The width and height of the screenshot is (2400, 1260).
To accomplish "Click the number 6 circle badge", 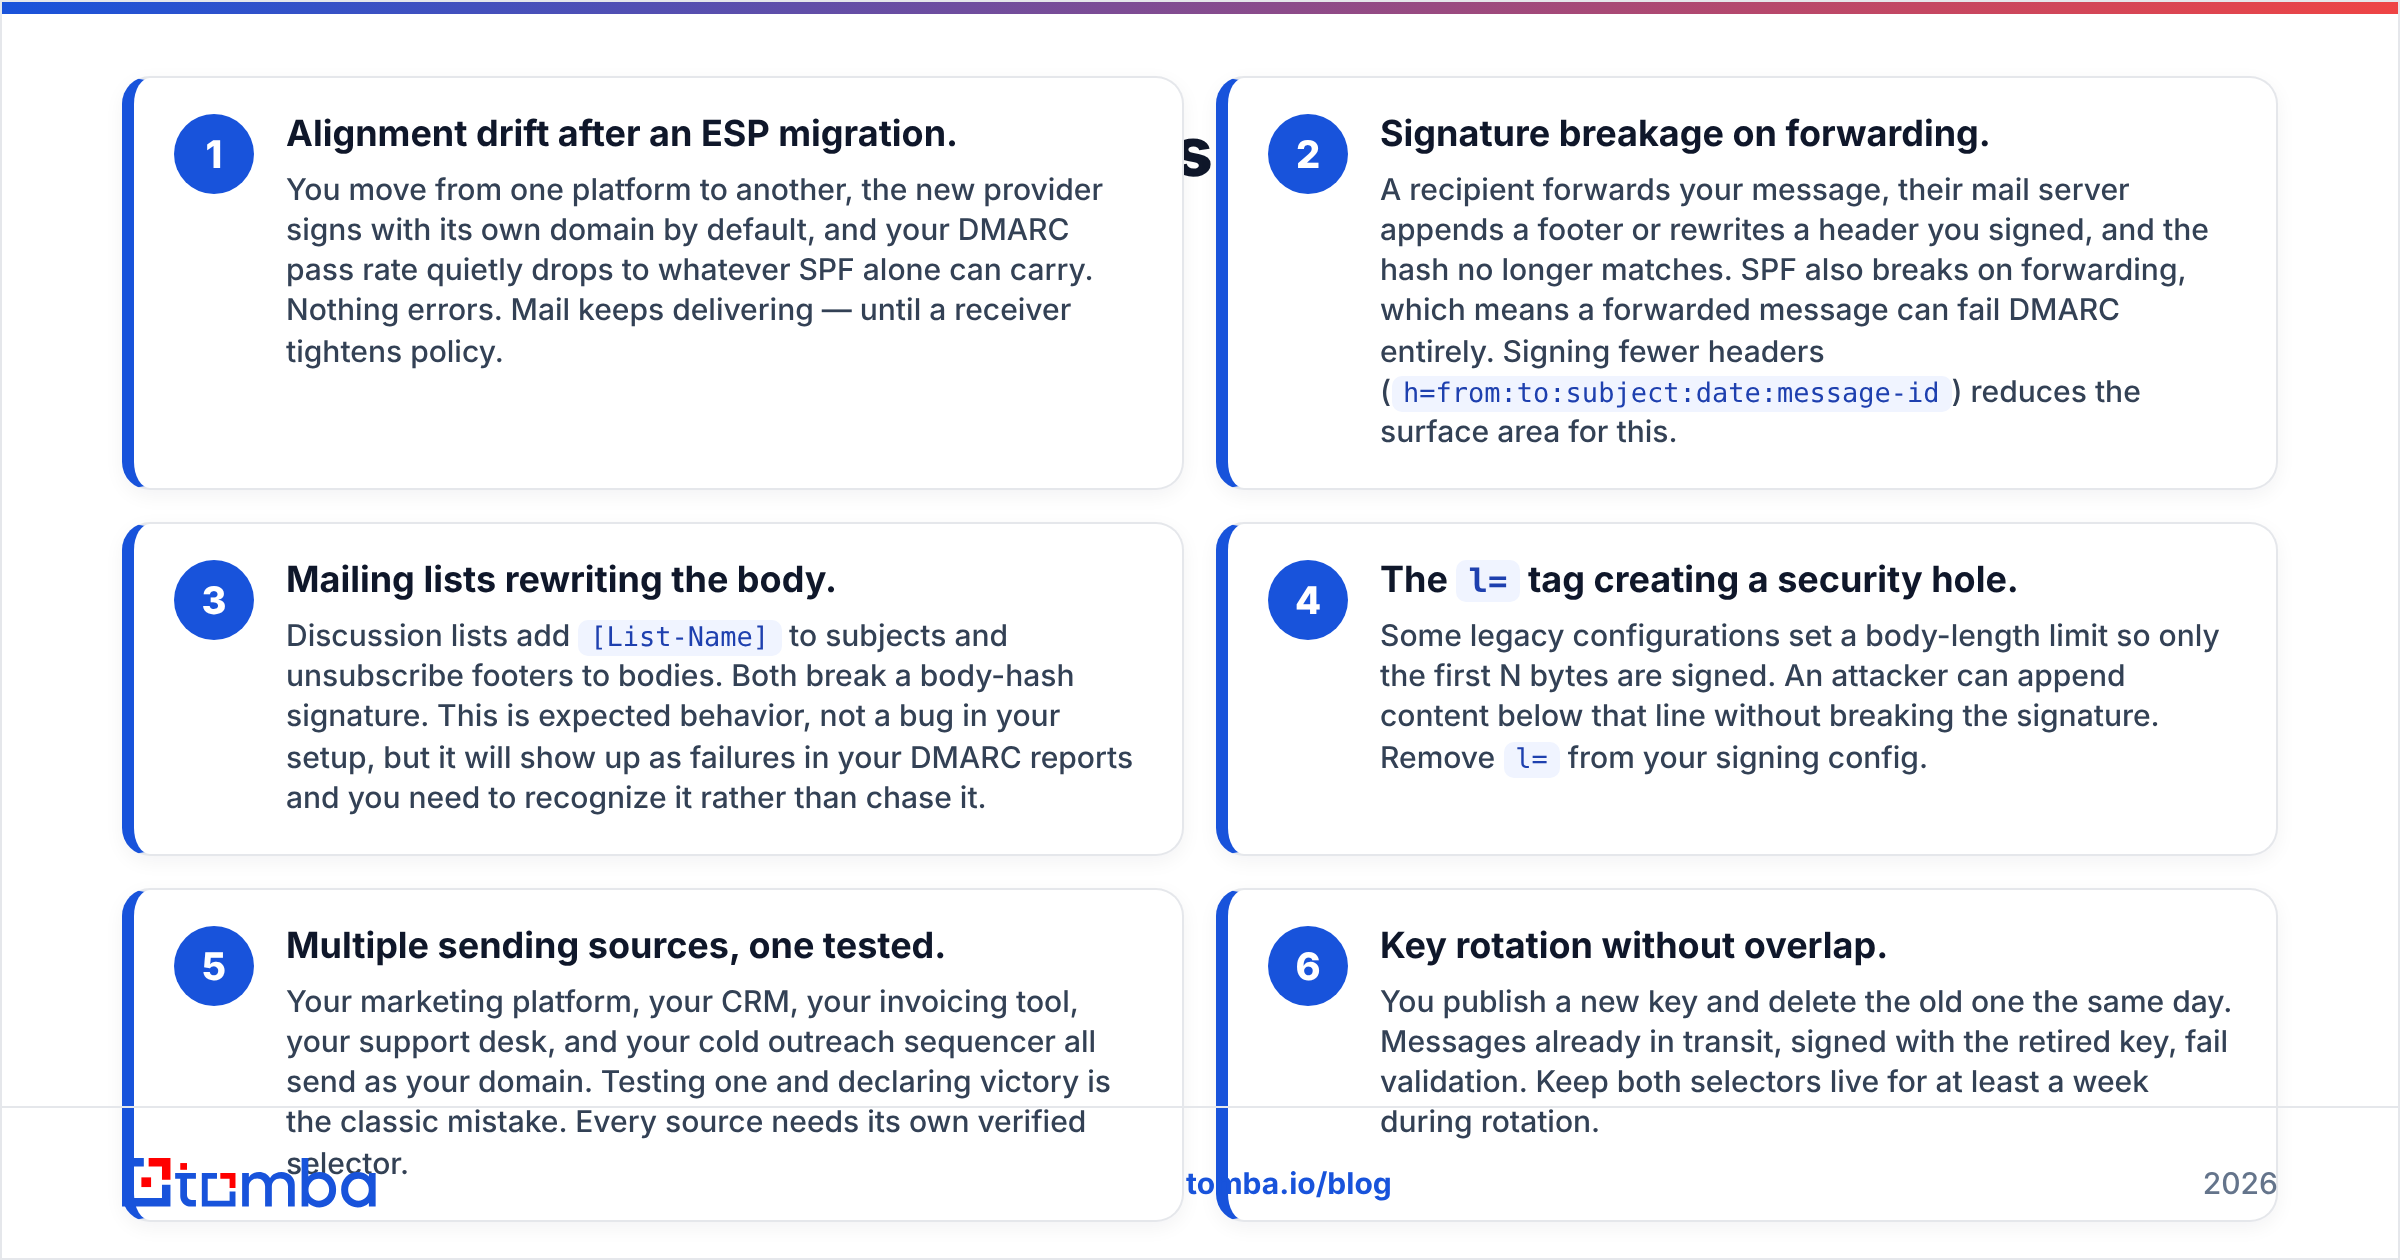I will tap(1308, 966).
